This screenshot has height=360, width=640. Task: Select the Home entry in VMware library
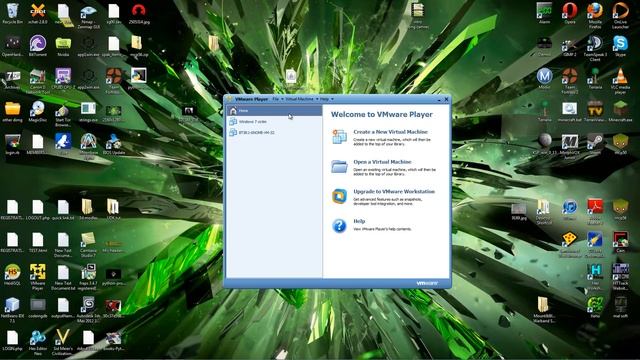click(x=274, y=111)
